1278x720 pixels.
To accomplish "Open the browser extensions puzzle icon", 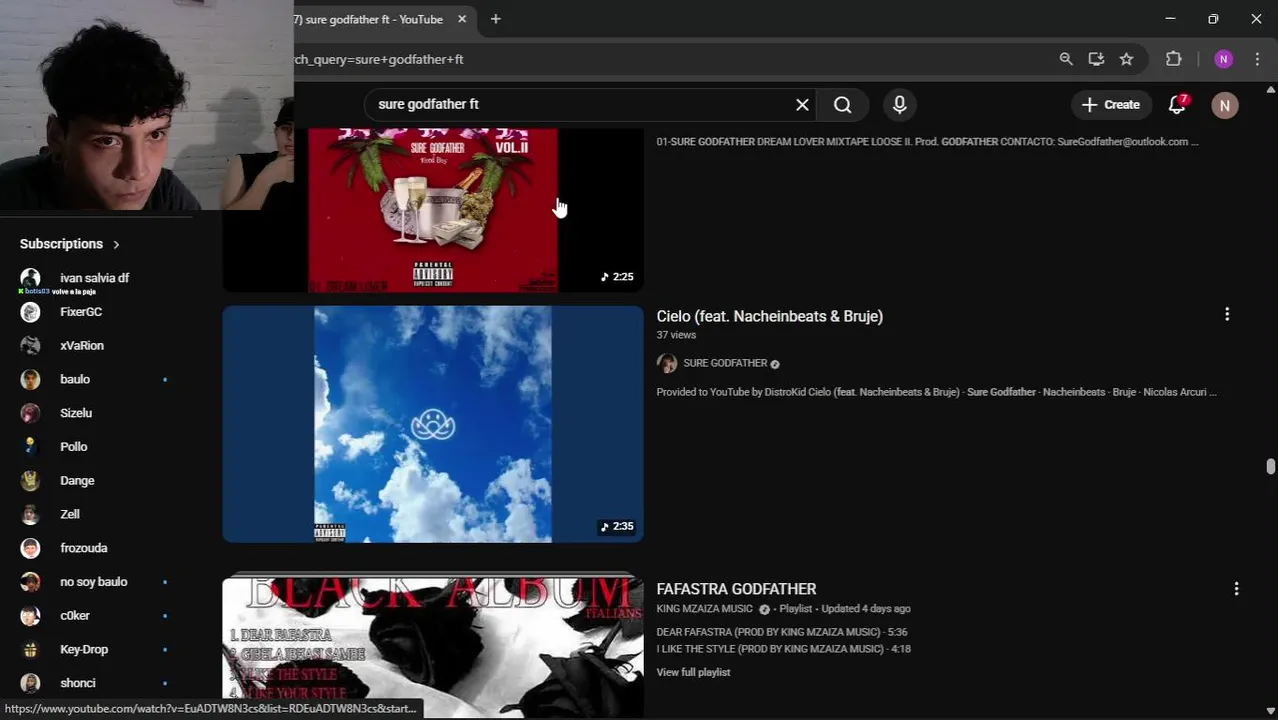I will pyautogui.click(x=1174, y=59).
